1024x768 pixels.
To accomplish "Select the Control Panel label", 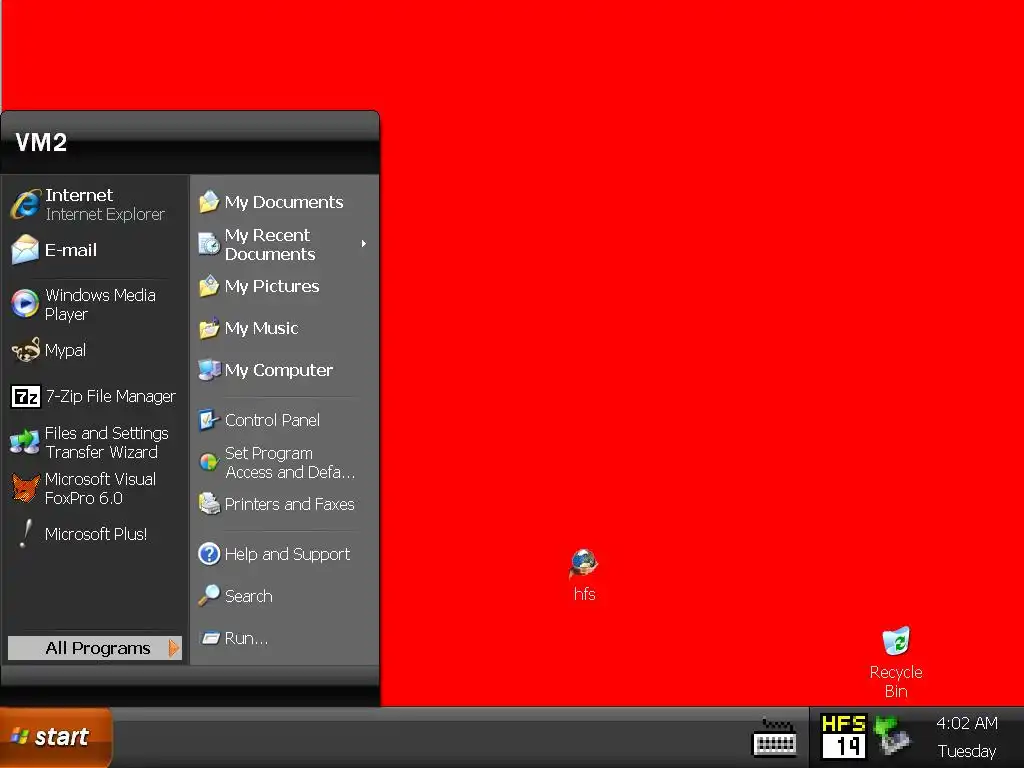I will [x=272, y=420].
